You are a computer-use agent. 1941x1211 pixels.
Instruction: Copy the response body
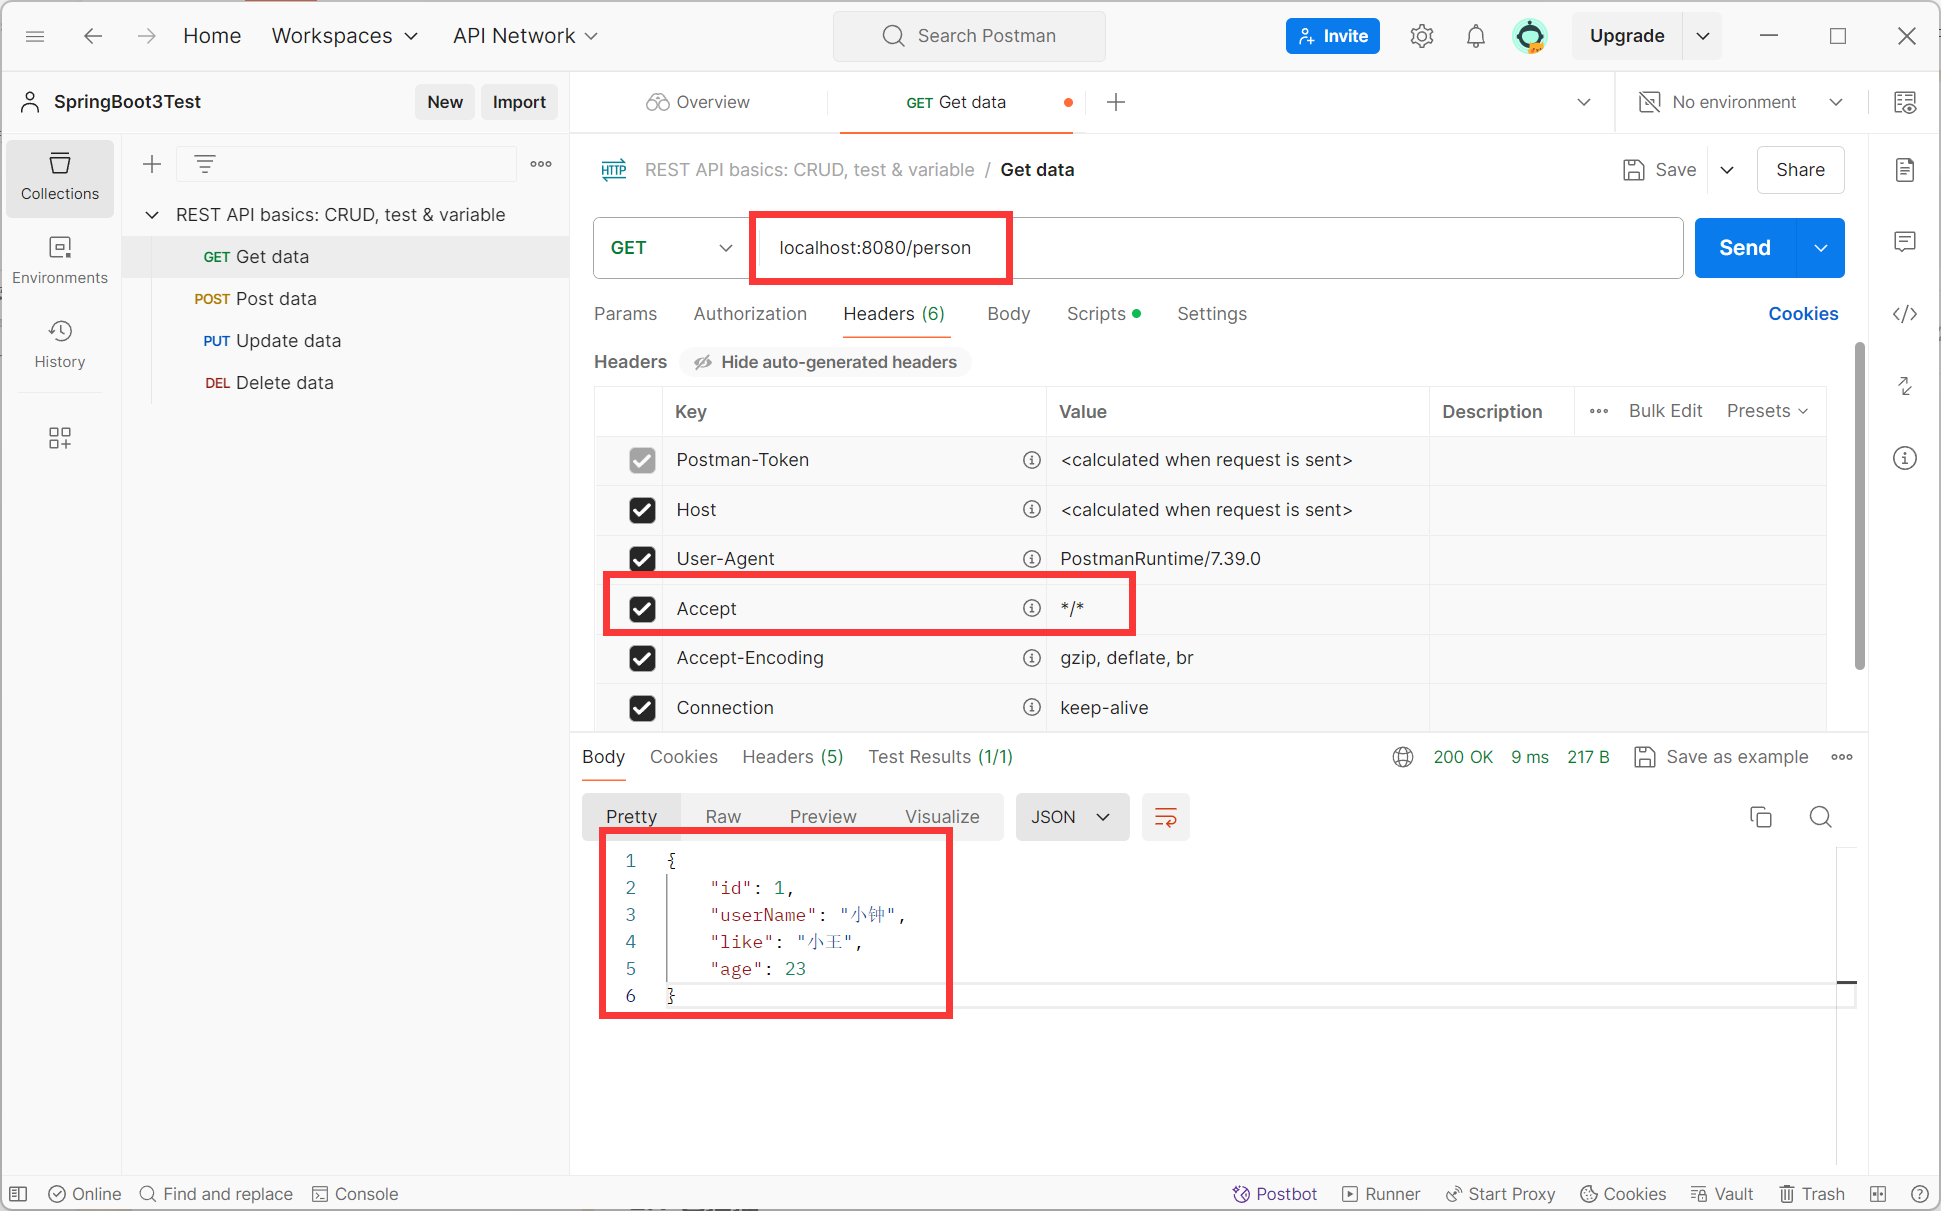tap(1761, 817)
